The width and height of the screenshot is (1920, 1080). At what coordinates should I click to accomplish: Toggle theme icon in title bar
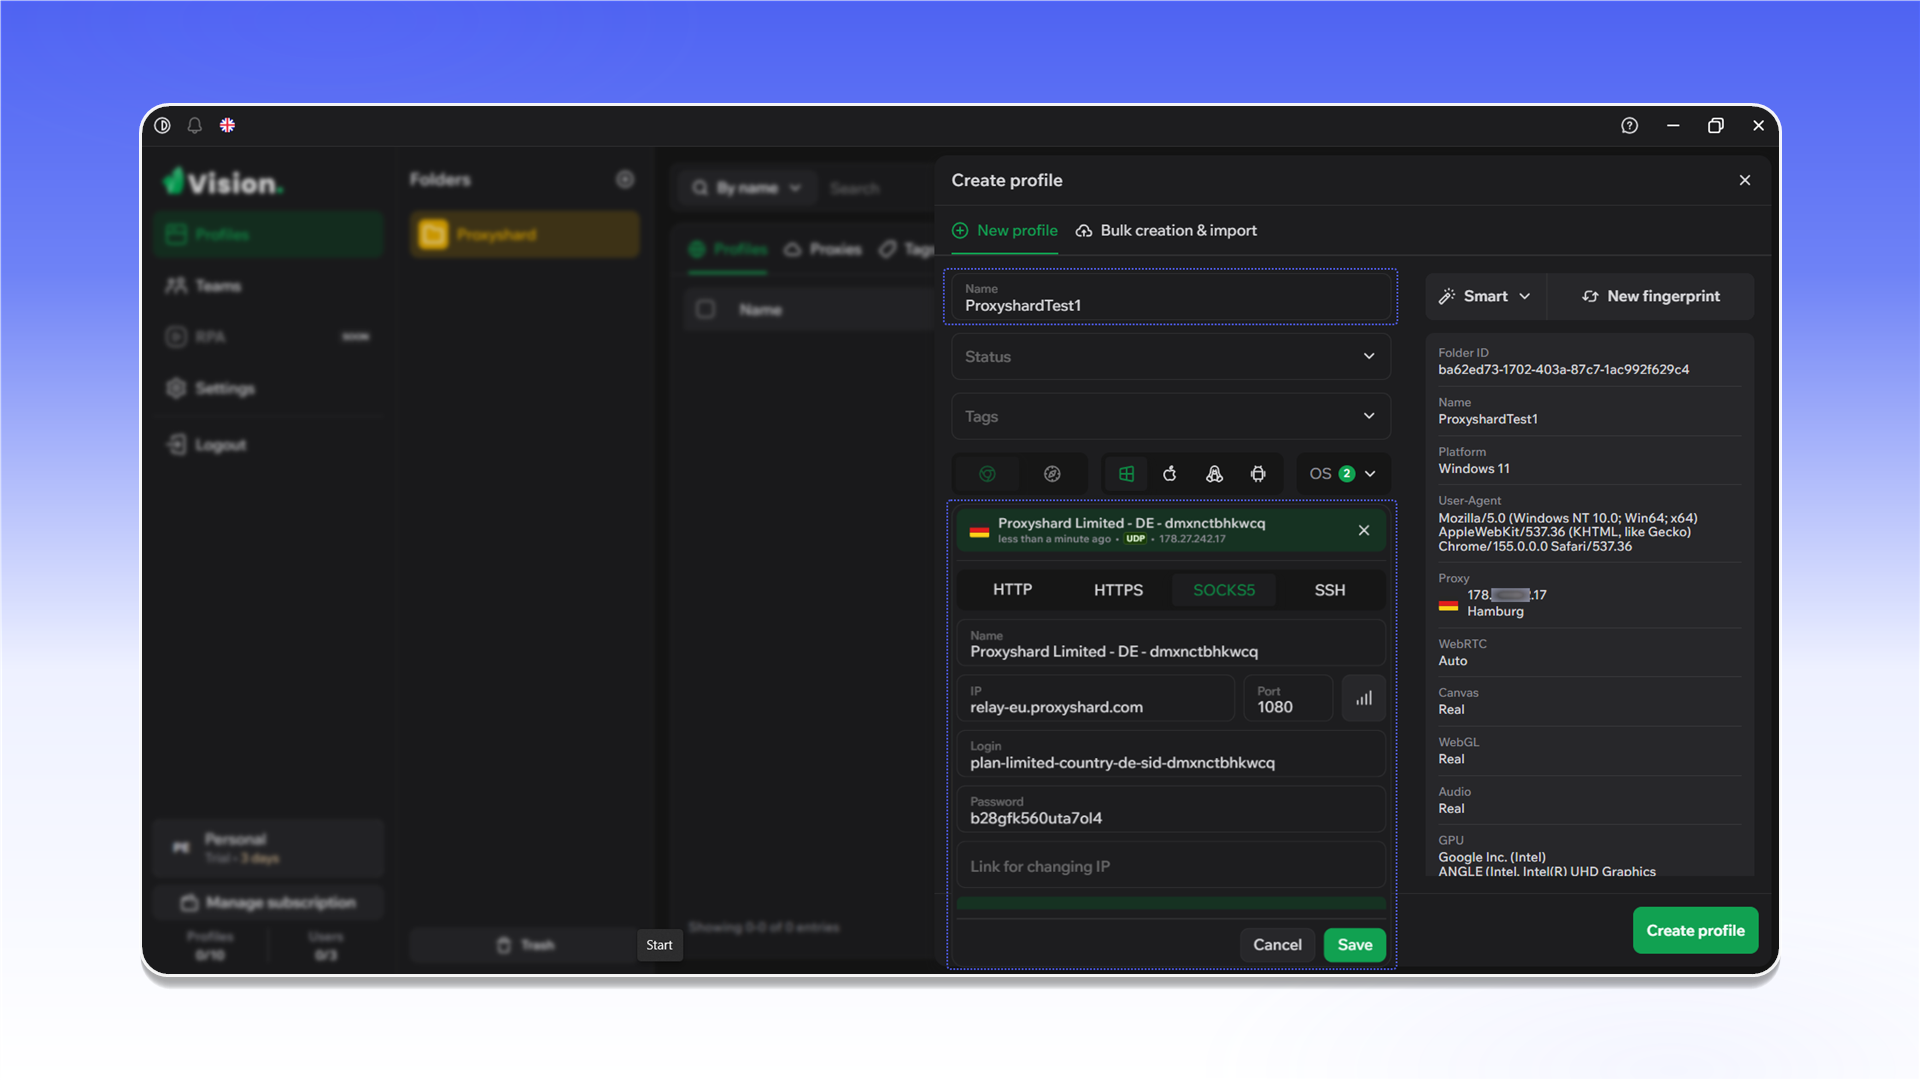pos(163,125)
